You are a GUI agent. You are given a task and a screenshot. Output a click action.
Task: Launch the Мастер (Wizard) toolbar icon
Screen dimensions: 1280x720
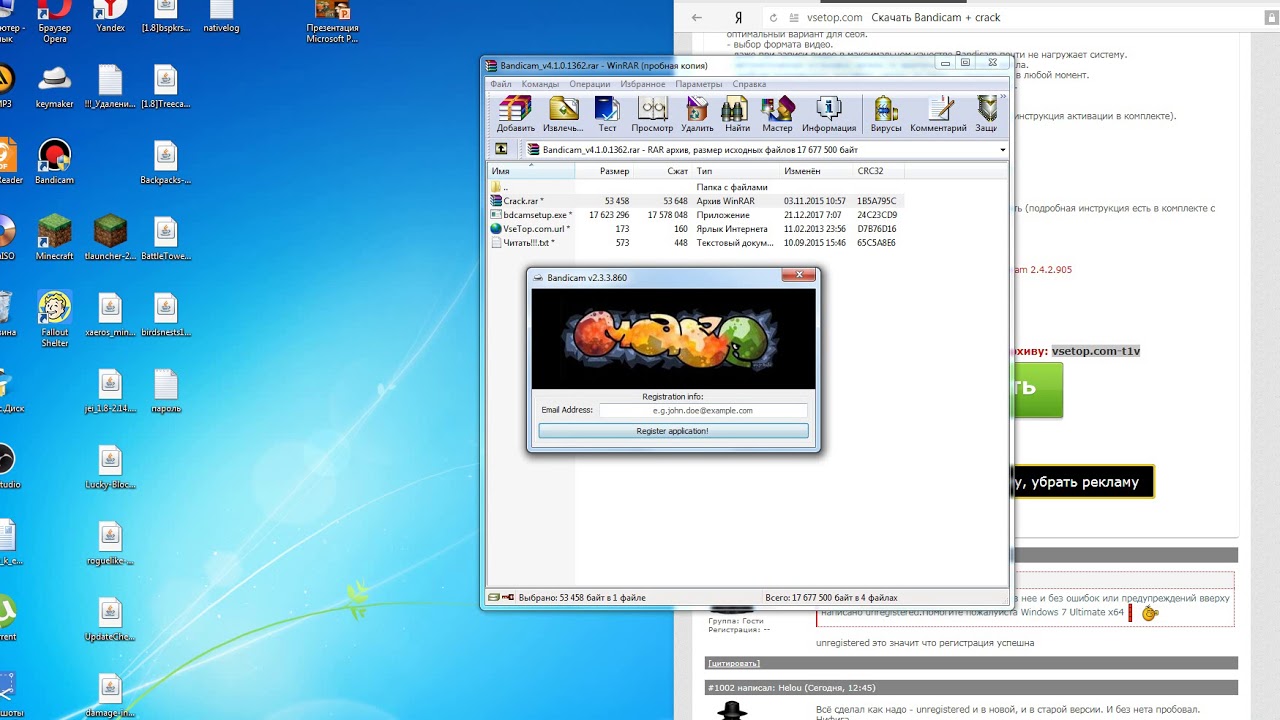pyautogui.click(x=777, y=114)
